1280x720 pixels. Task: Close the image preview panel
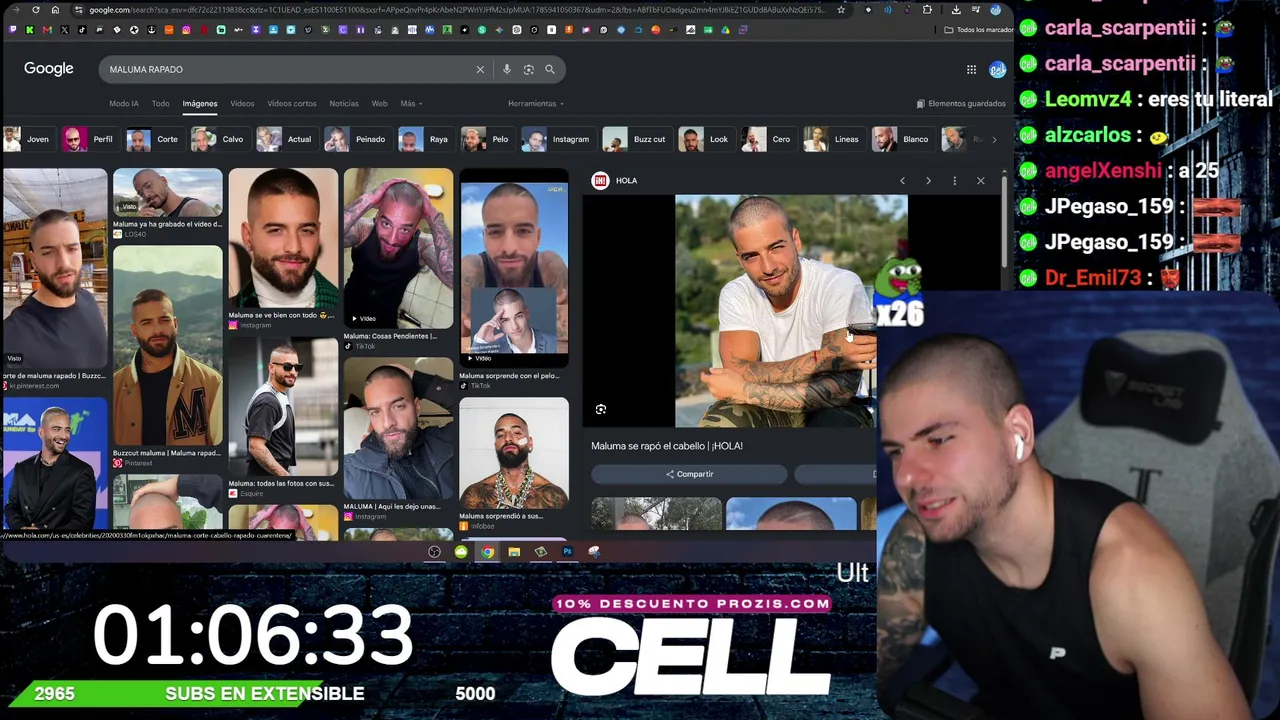[981, 181]
